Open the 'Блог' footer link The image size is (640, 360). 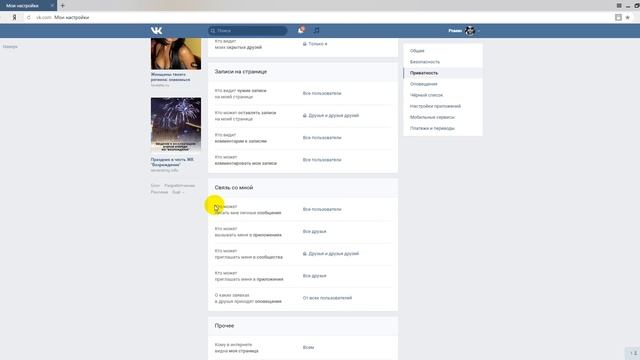click(155, 186)
